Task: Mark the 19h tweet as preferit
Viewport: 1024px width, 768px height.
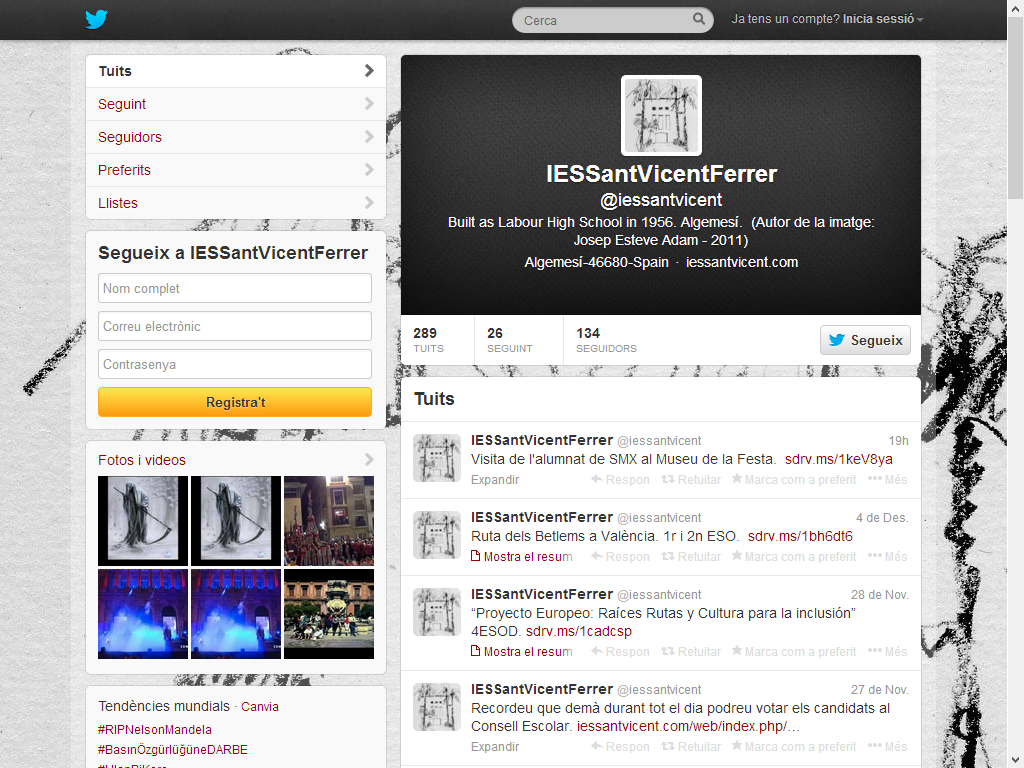Action: point(793,480)
